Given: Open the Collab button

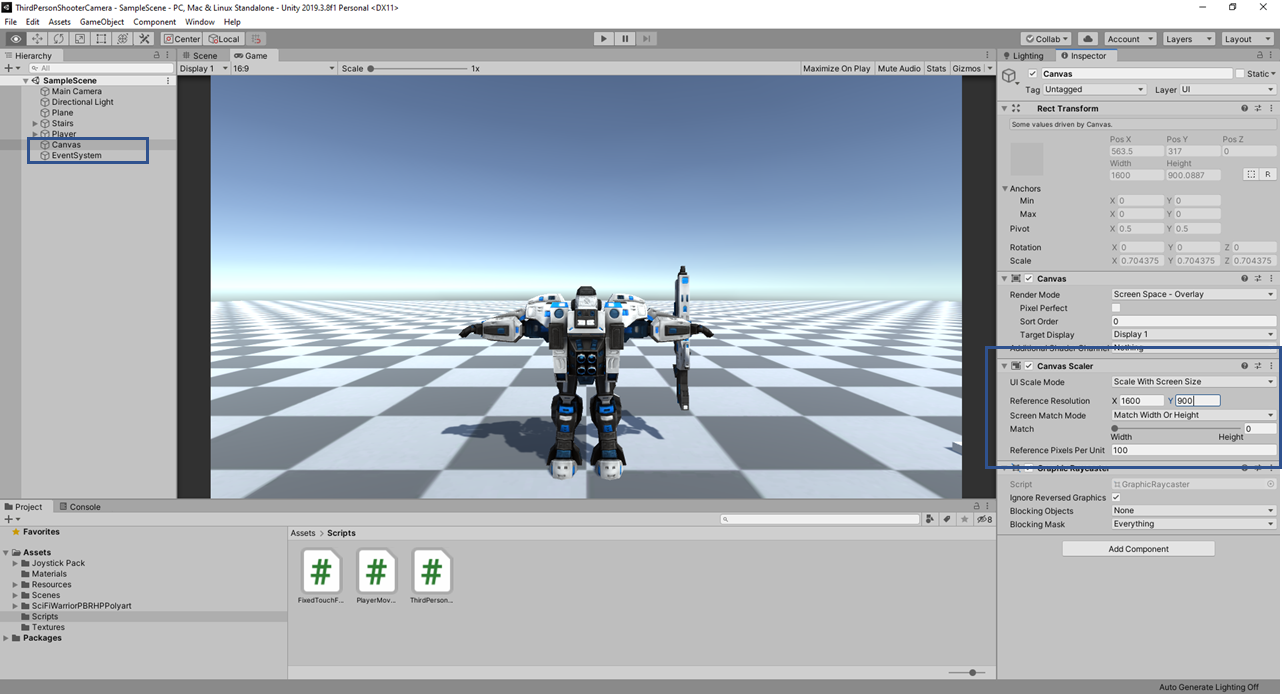Looking at the screenshot, I should pyautogui.click(x=1046, y=39).
